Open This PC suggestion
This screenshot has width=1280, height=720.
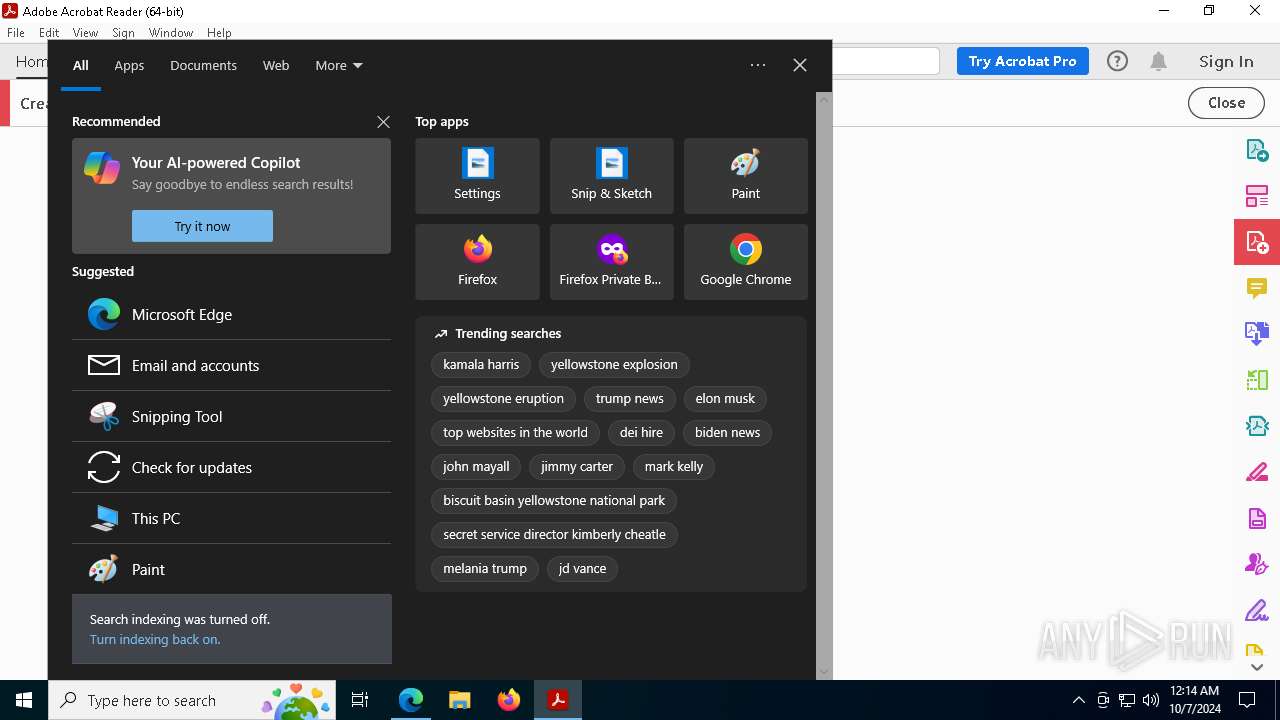(231, 518)
